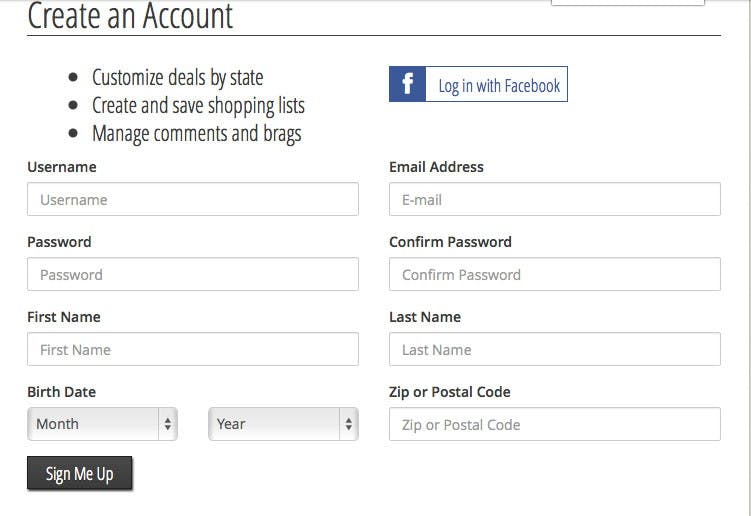Image resolution: width=751 pixels, height=516 pixels.
Task: Focus the E-mail address field
Action: [x=555, y=199]
